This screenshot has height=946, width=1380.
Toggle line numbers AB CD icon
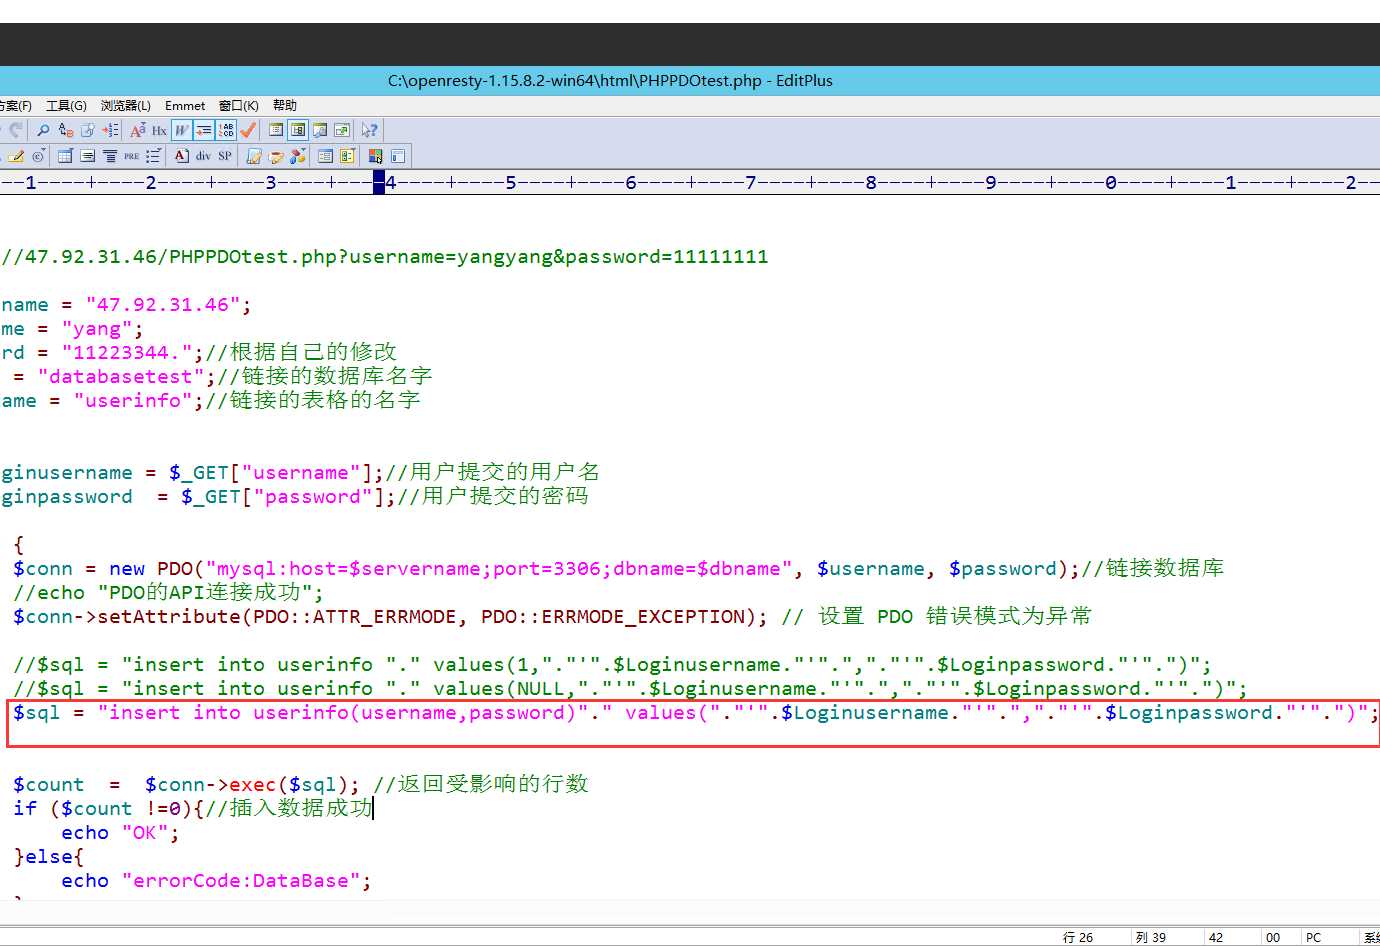226,130
